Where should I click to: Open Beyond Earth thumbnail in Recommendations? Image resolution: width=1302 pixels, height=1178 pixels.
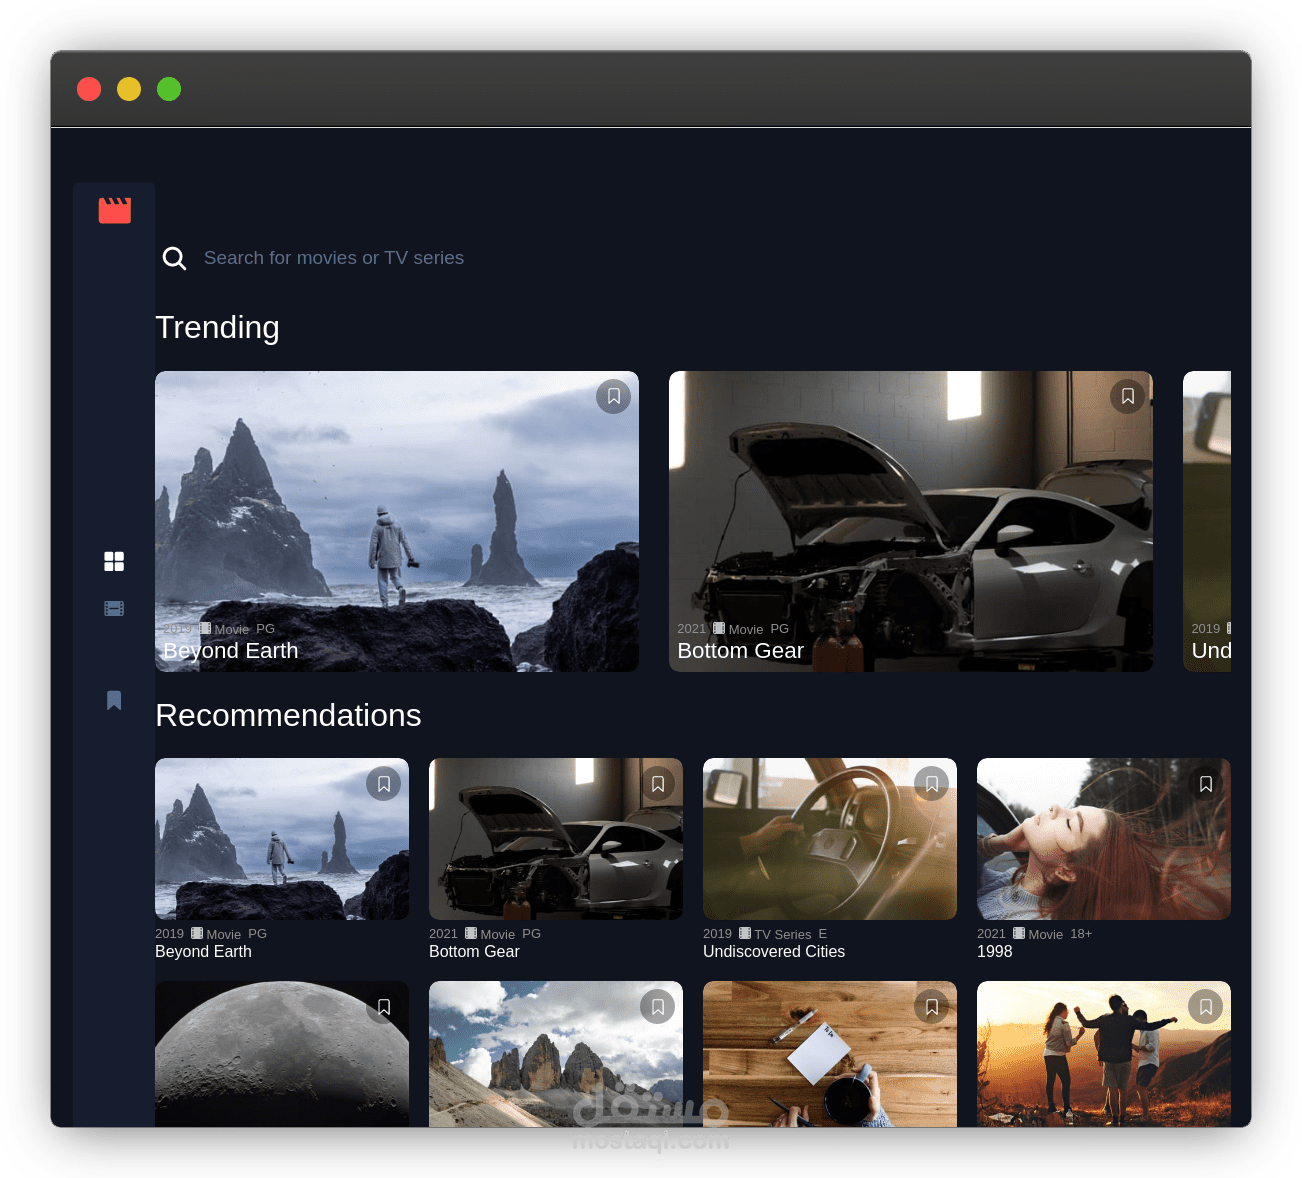tap(282, 839)
